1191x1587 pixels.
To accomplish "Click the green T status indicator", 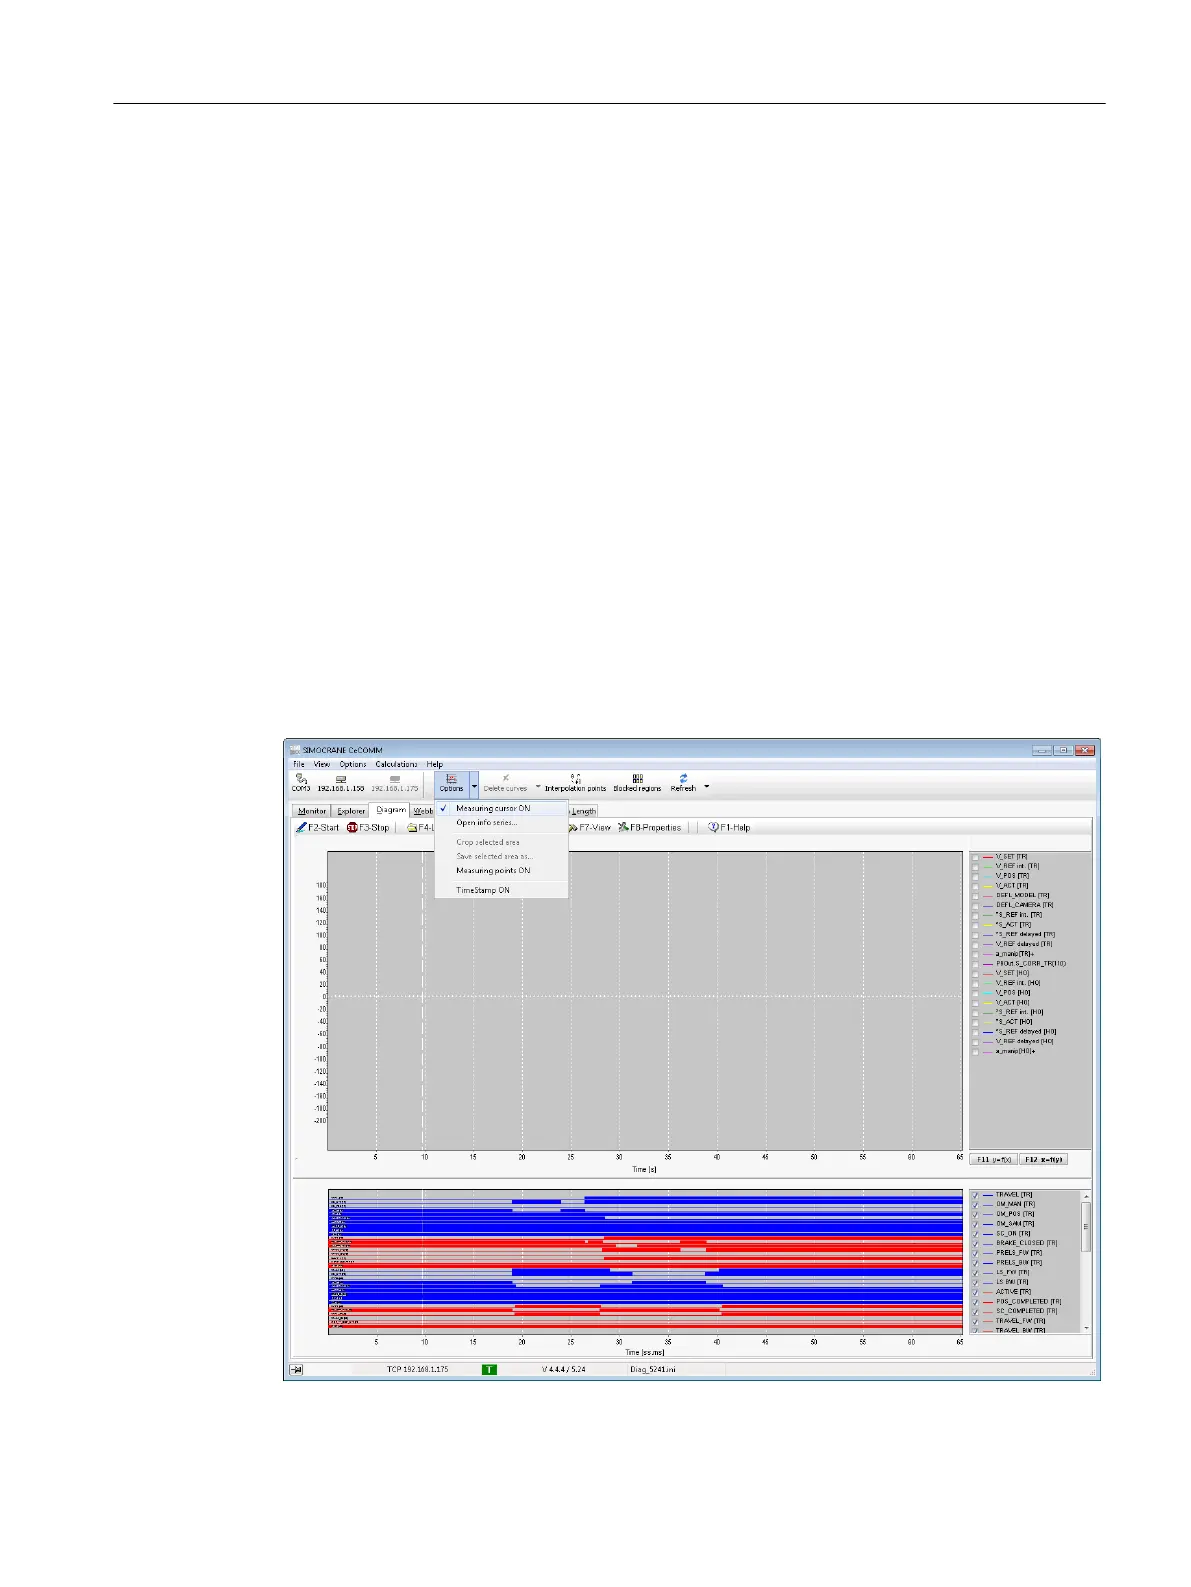I will [489, 1369].
